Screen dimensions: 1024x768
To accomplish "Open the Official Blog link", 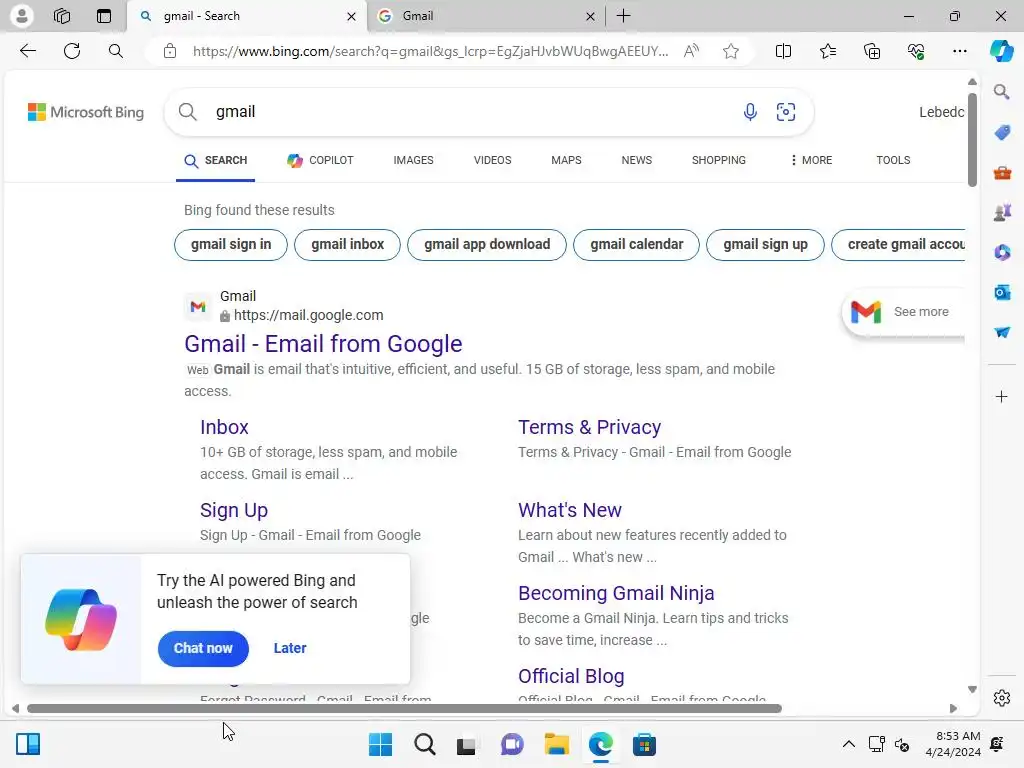I will click(x=571, y=676).
